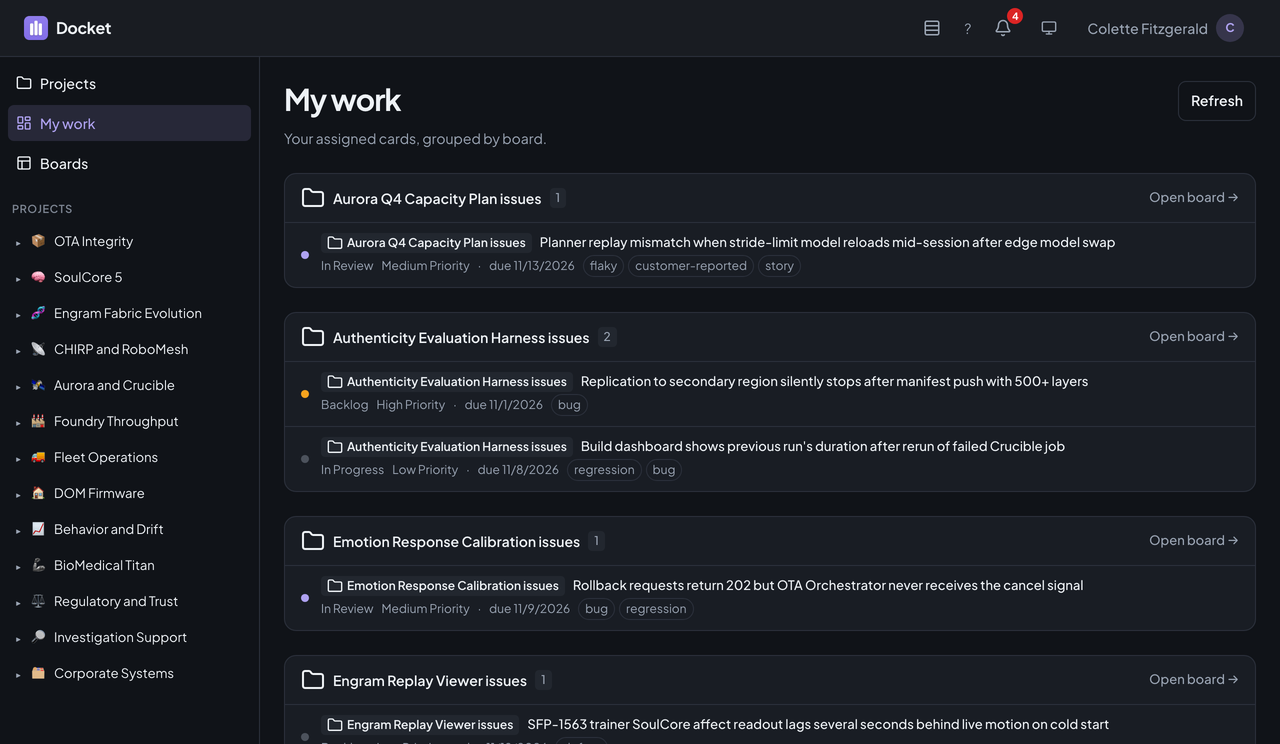
Task: Click the Docket logo icon
Action: 36,28
